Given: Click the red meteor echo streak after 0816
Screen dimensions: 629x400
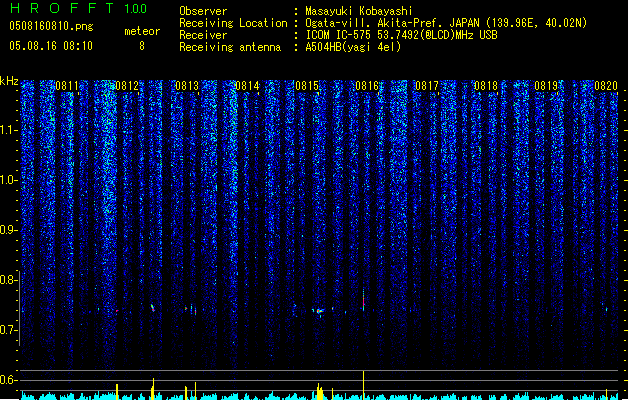Looking at the screenshot, I should click(x=363, y=300).
